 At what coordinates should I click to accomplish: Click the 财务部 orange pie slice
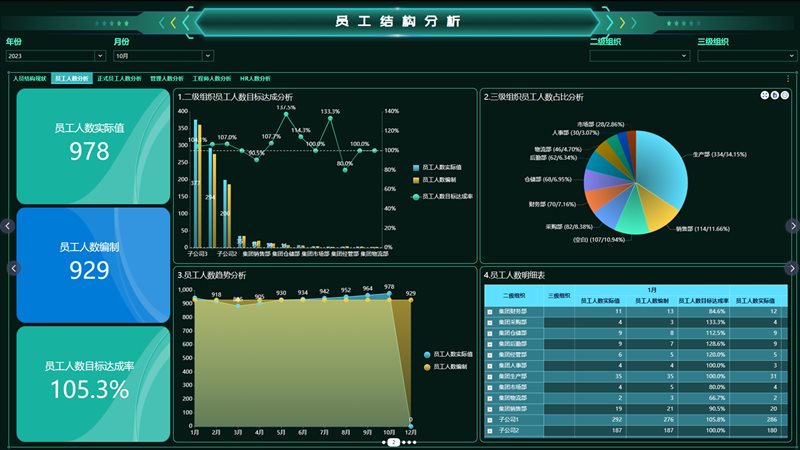pos(602,199)
